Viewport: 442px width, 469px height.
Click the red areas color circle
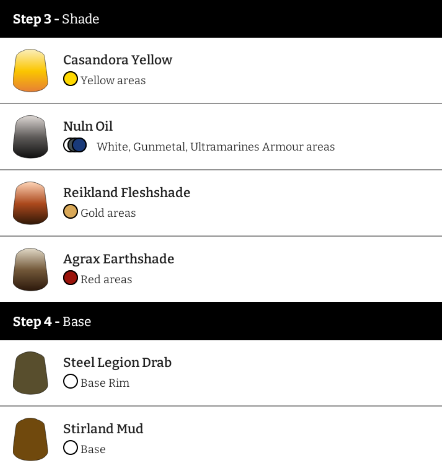pyautogui.click(x=70, y=278)
